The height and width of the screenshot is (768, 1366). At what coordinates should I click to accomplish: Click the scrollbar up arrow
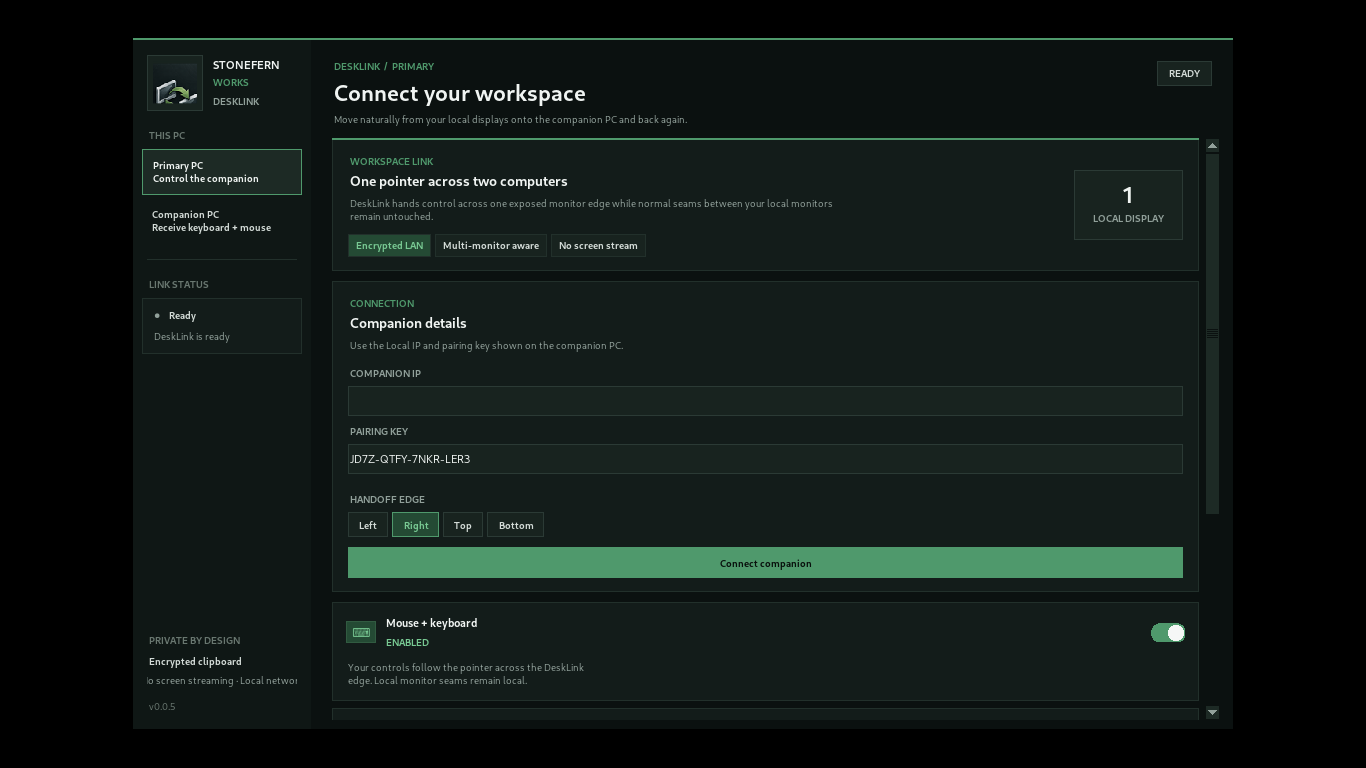coord(1212,146)
